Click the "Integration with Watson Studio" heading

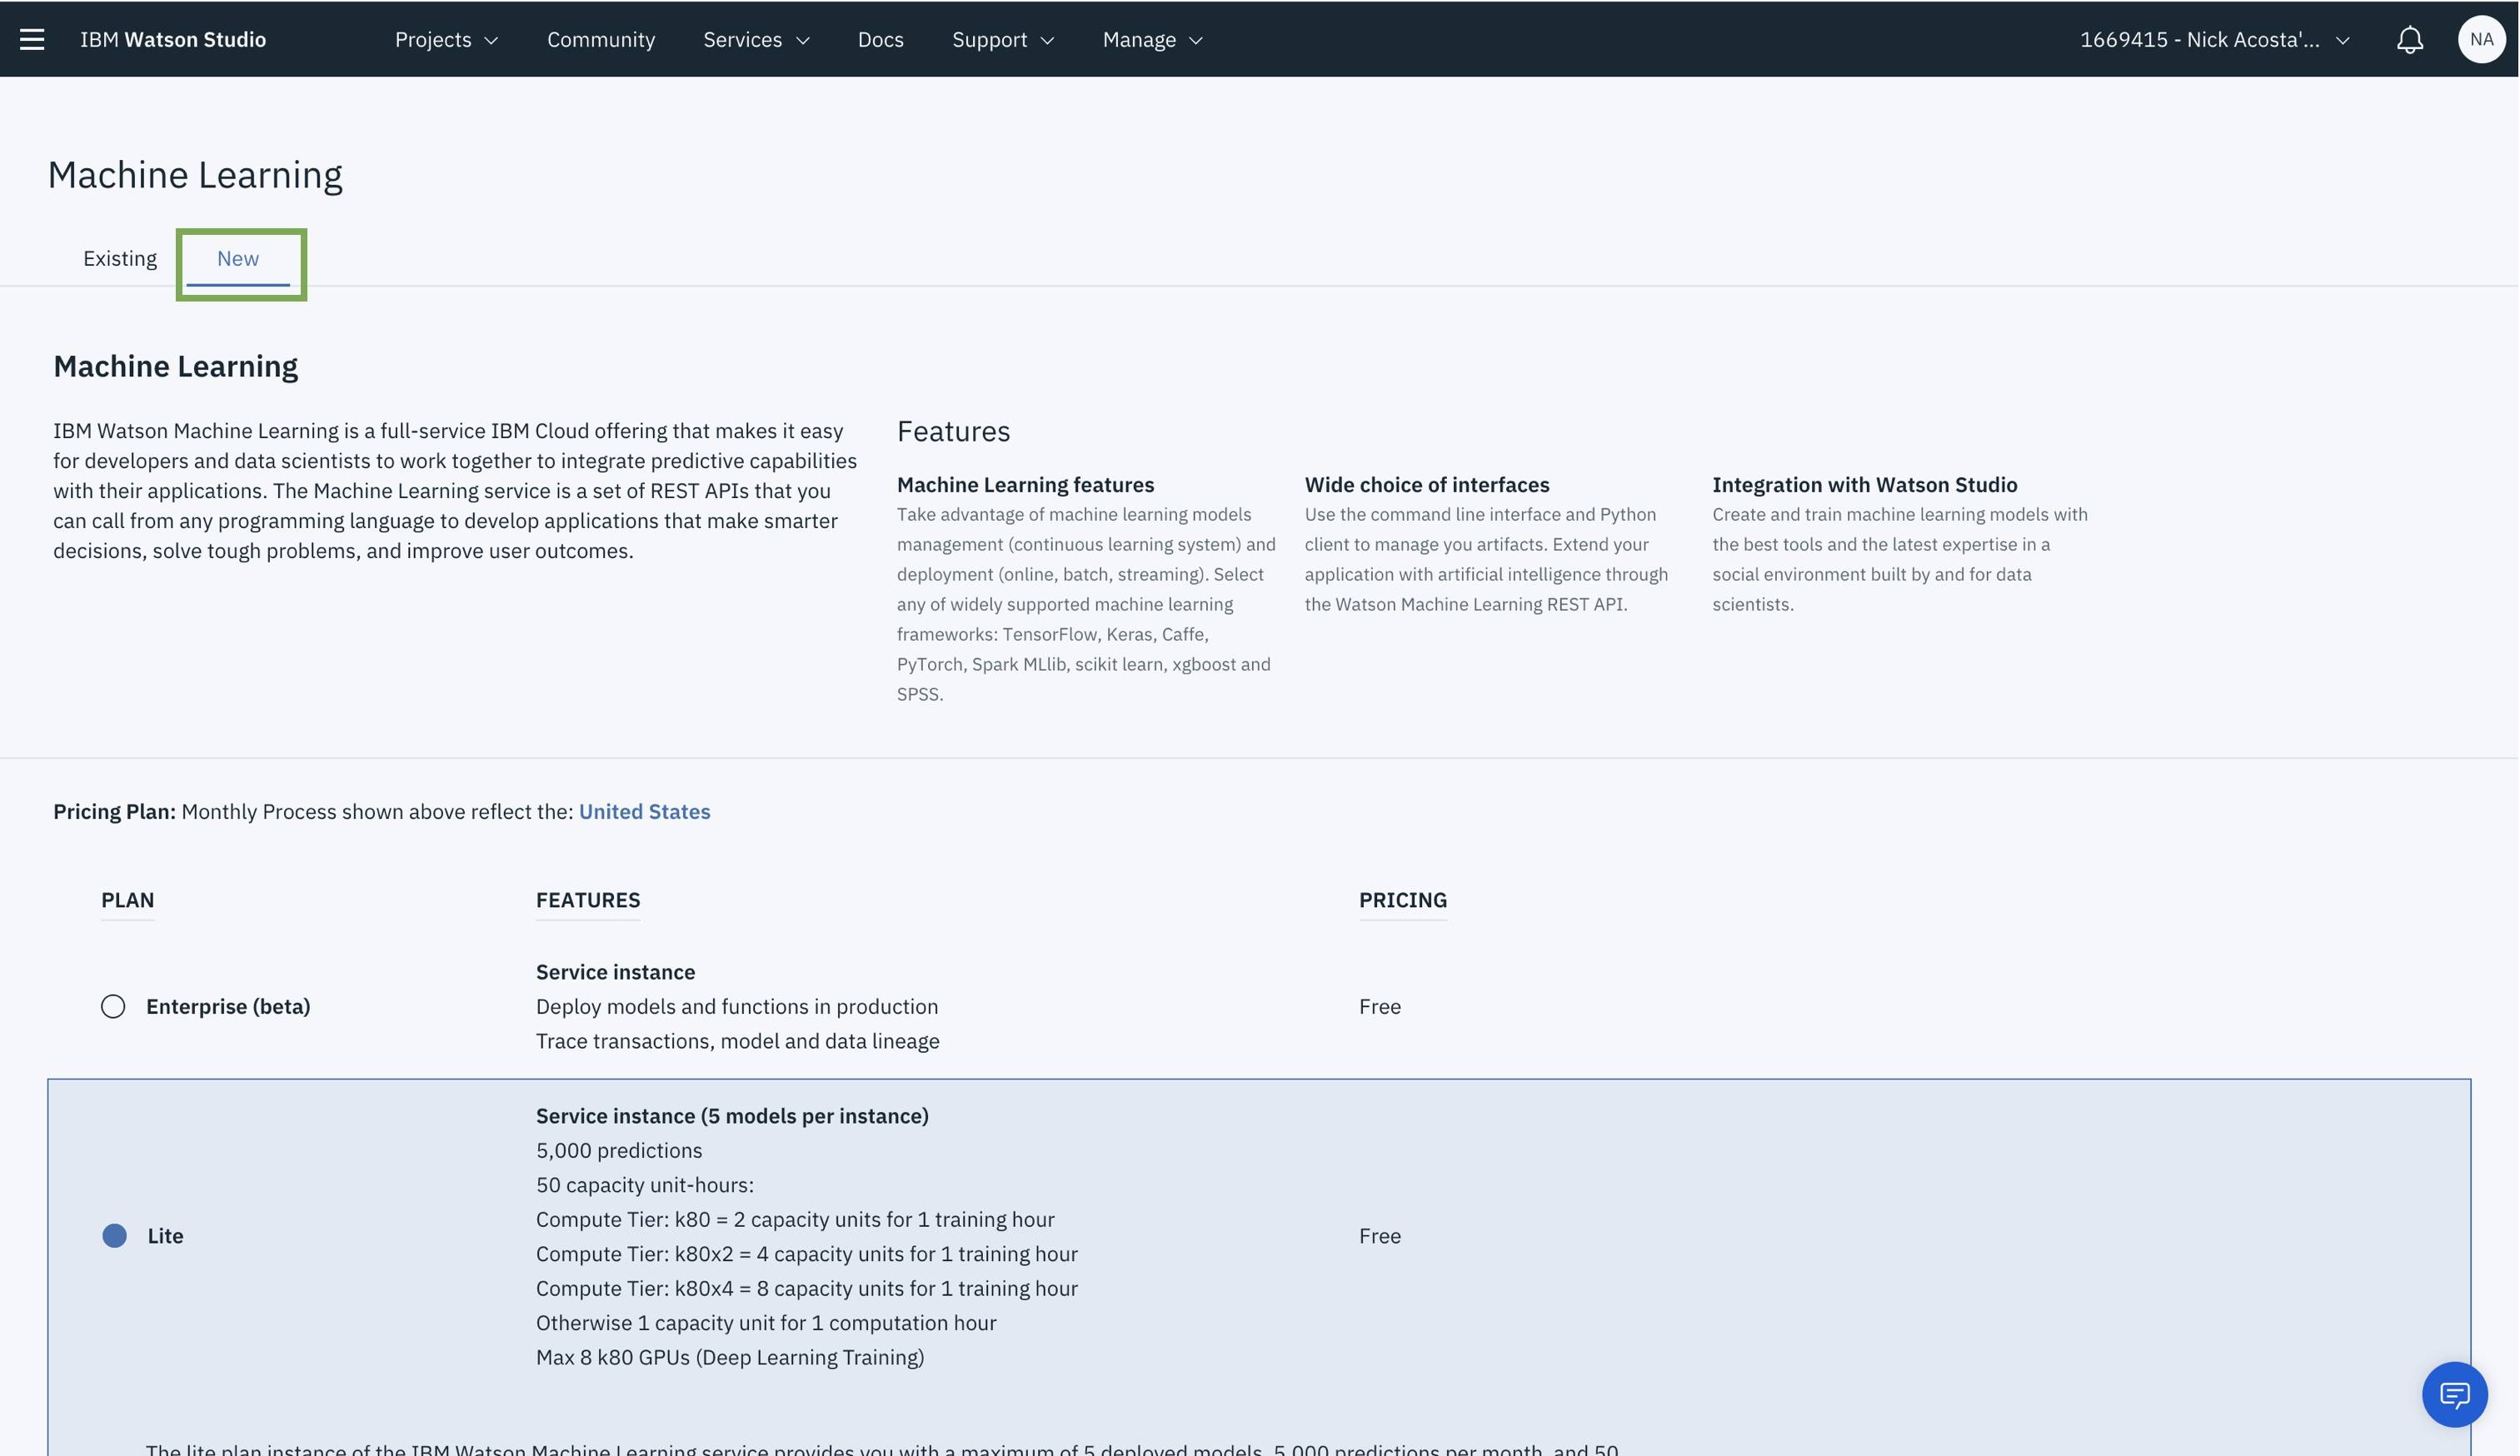click(x=1864, y=485)
